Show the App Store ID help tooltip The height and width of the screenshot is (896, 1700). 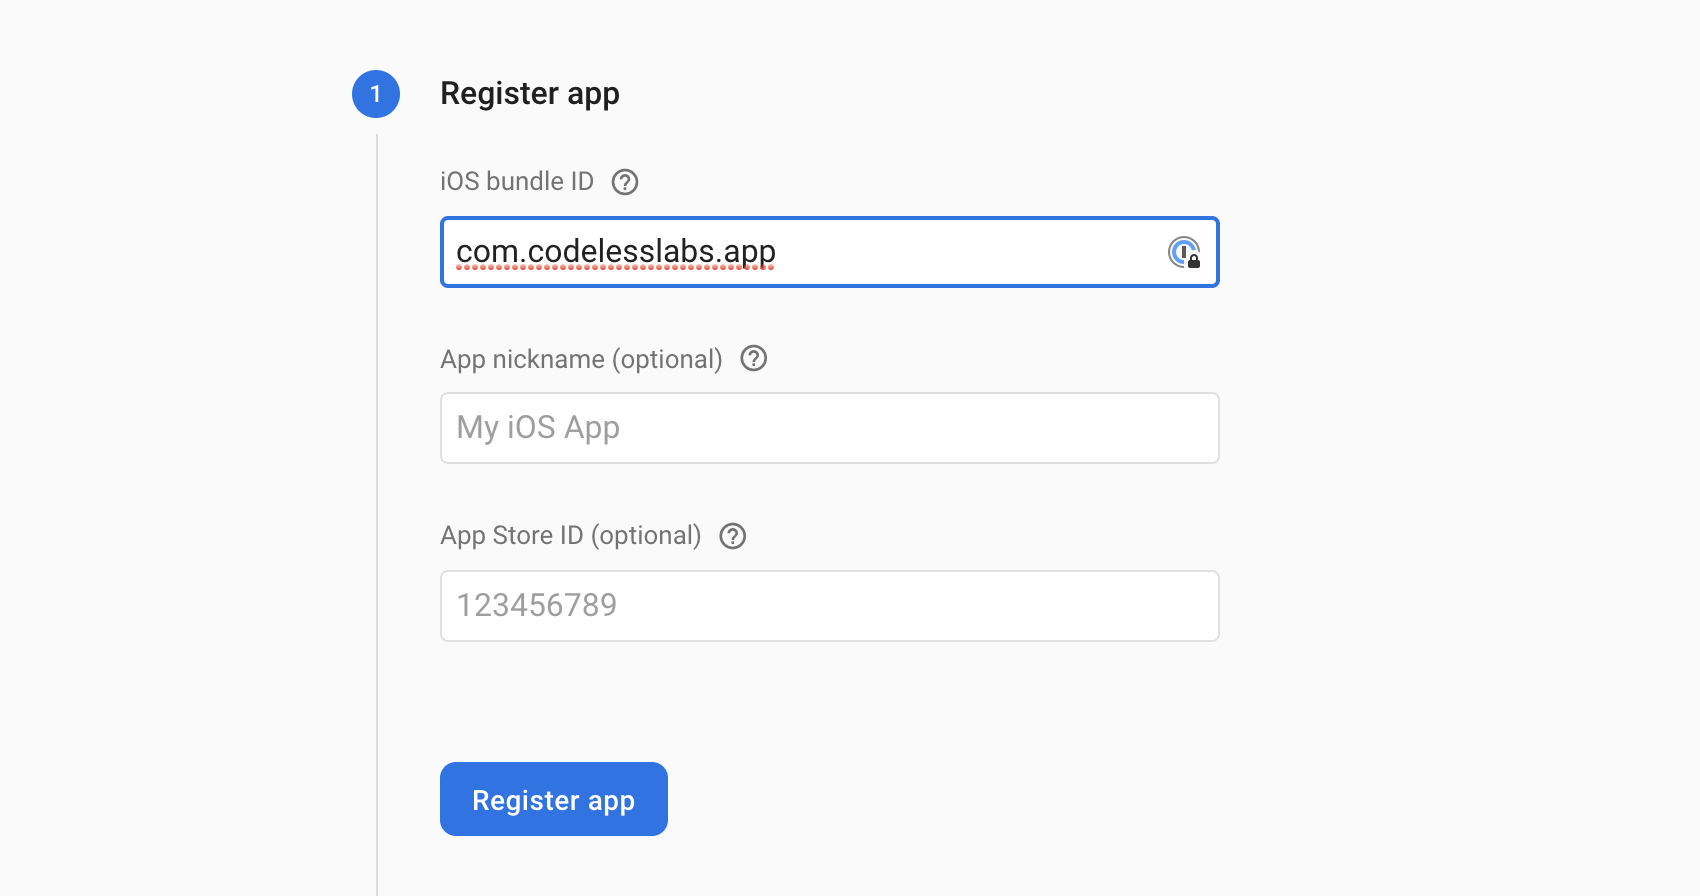point(733,536)
